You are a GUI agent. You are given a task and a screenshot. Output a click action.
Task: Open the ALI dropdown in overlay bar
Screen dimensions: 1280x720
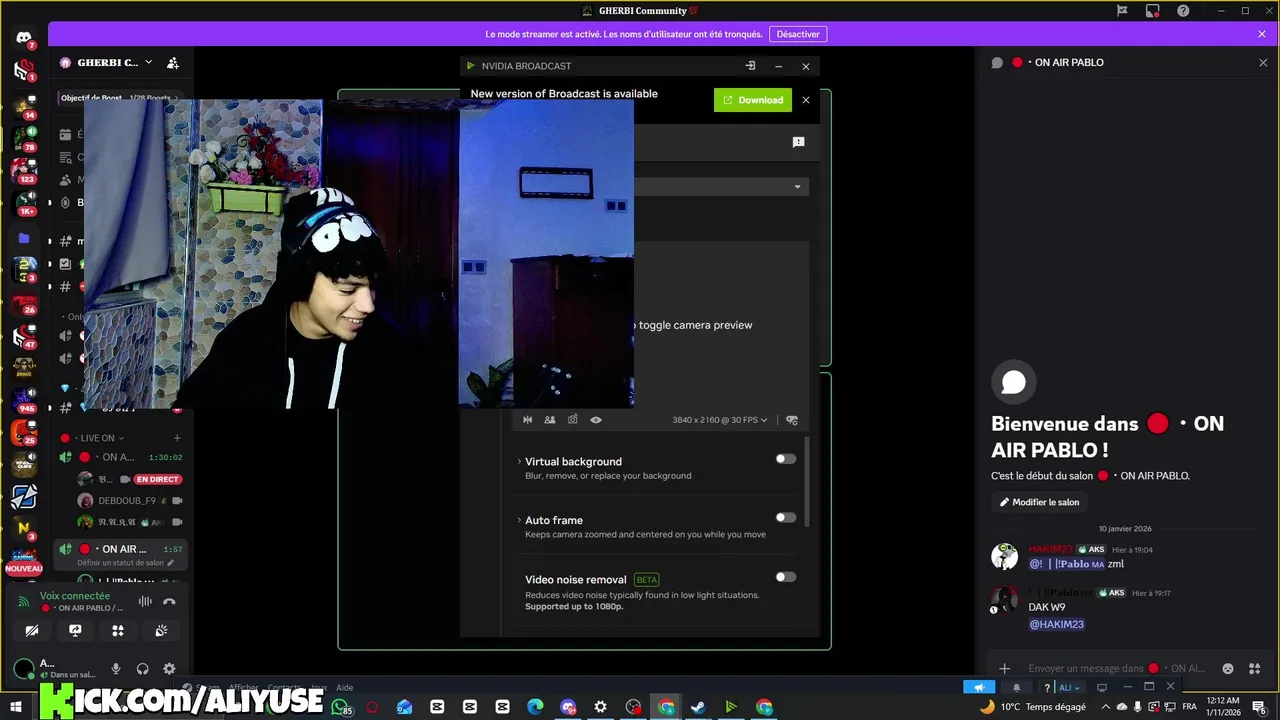pos(1069,687)
